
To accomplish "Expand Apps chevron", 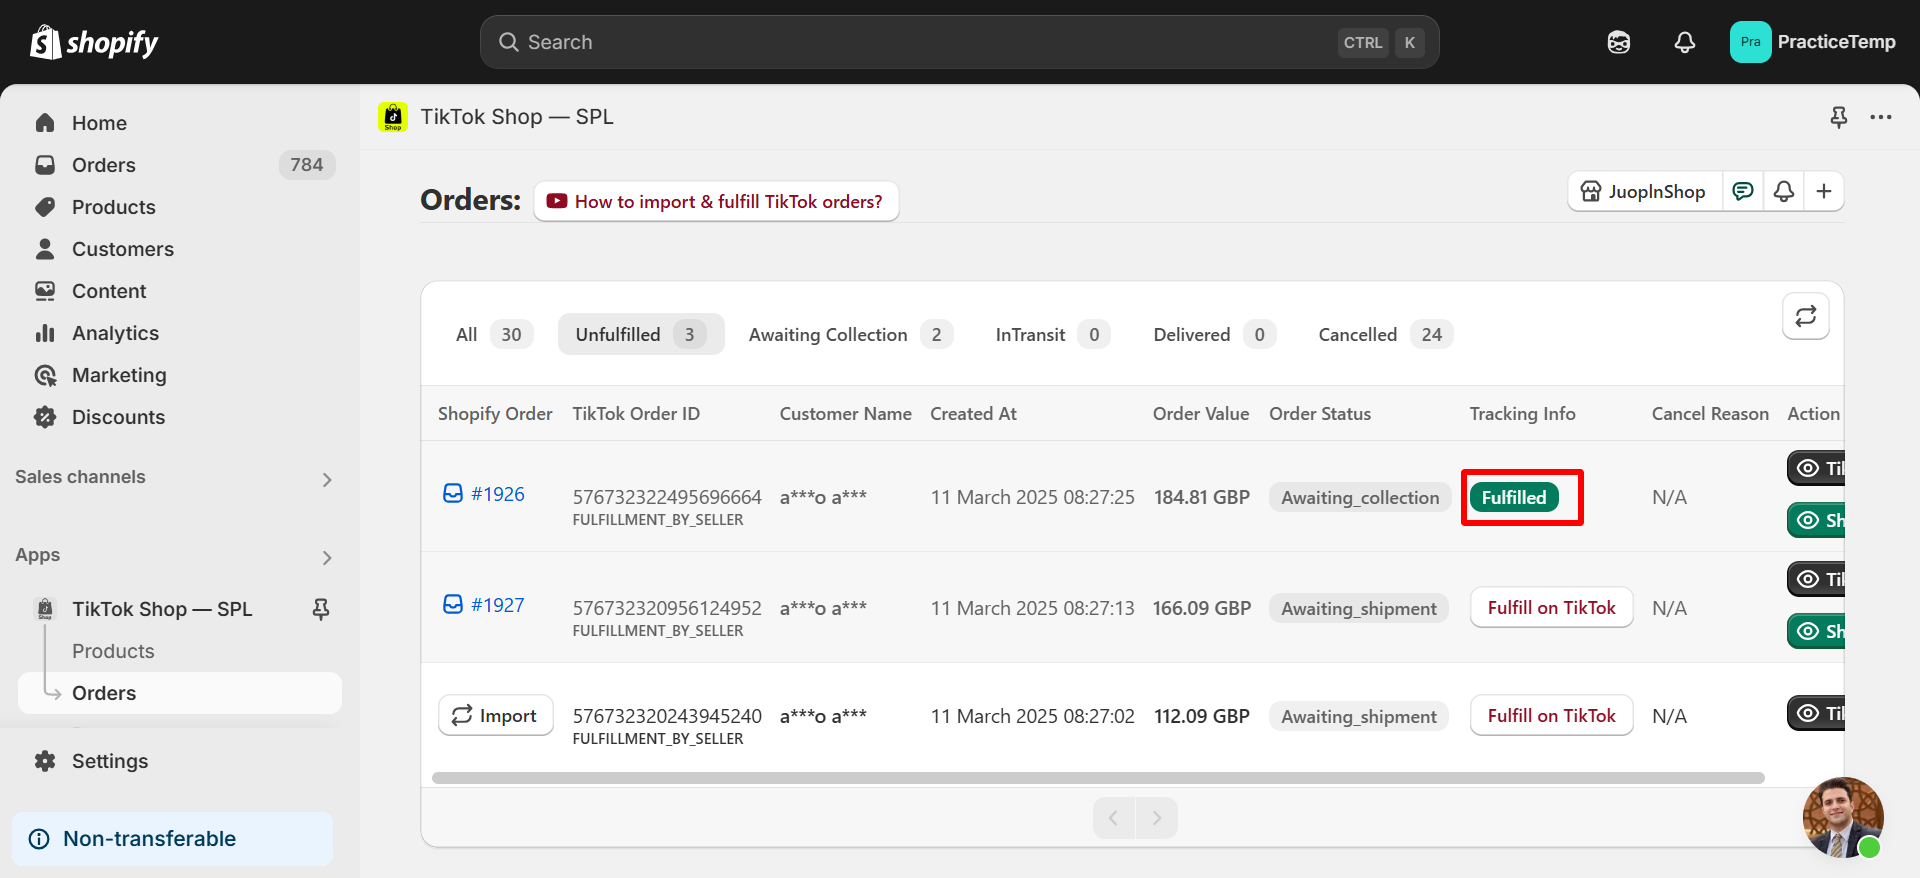I will pos(327,557).
